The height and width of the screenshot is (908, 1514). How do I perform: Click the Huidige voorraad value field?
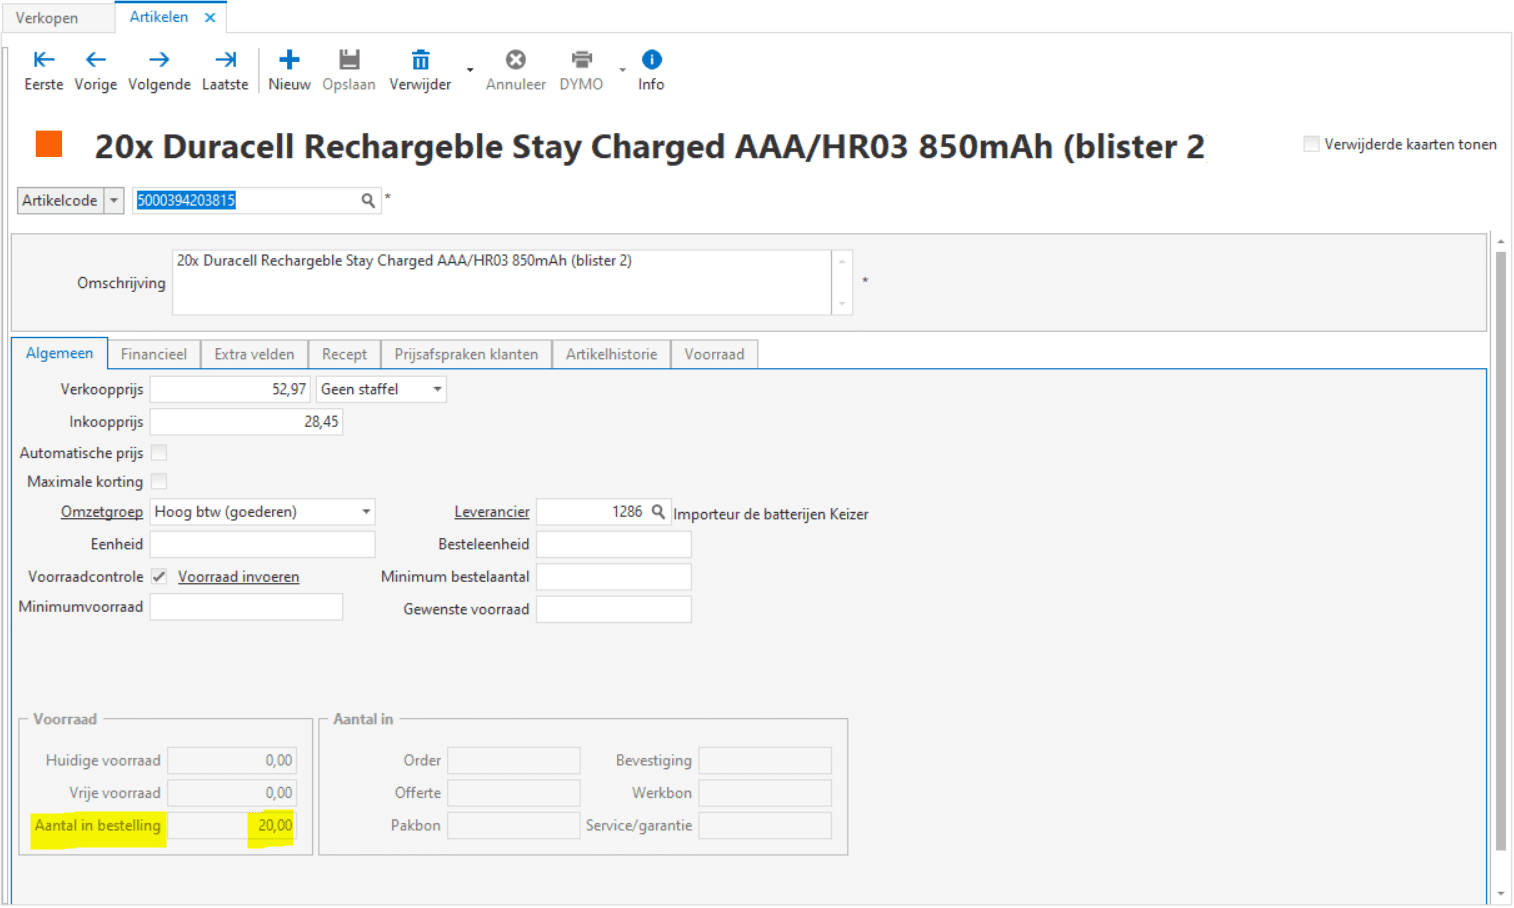pyautogui.click(x=232, y=761)
